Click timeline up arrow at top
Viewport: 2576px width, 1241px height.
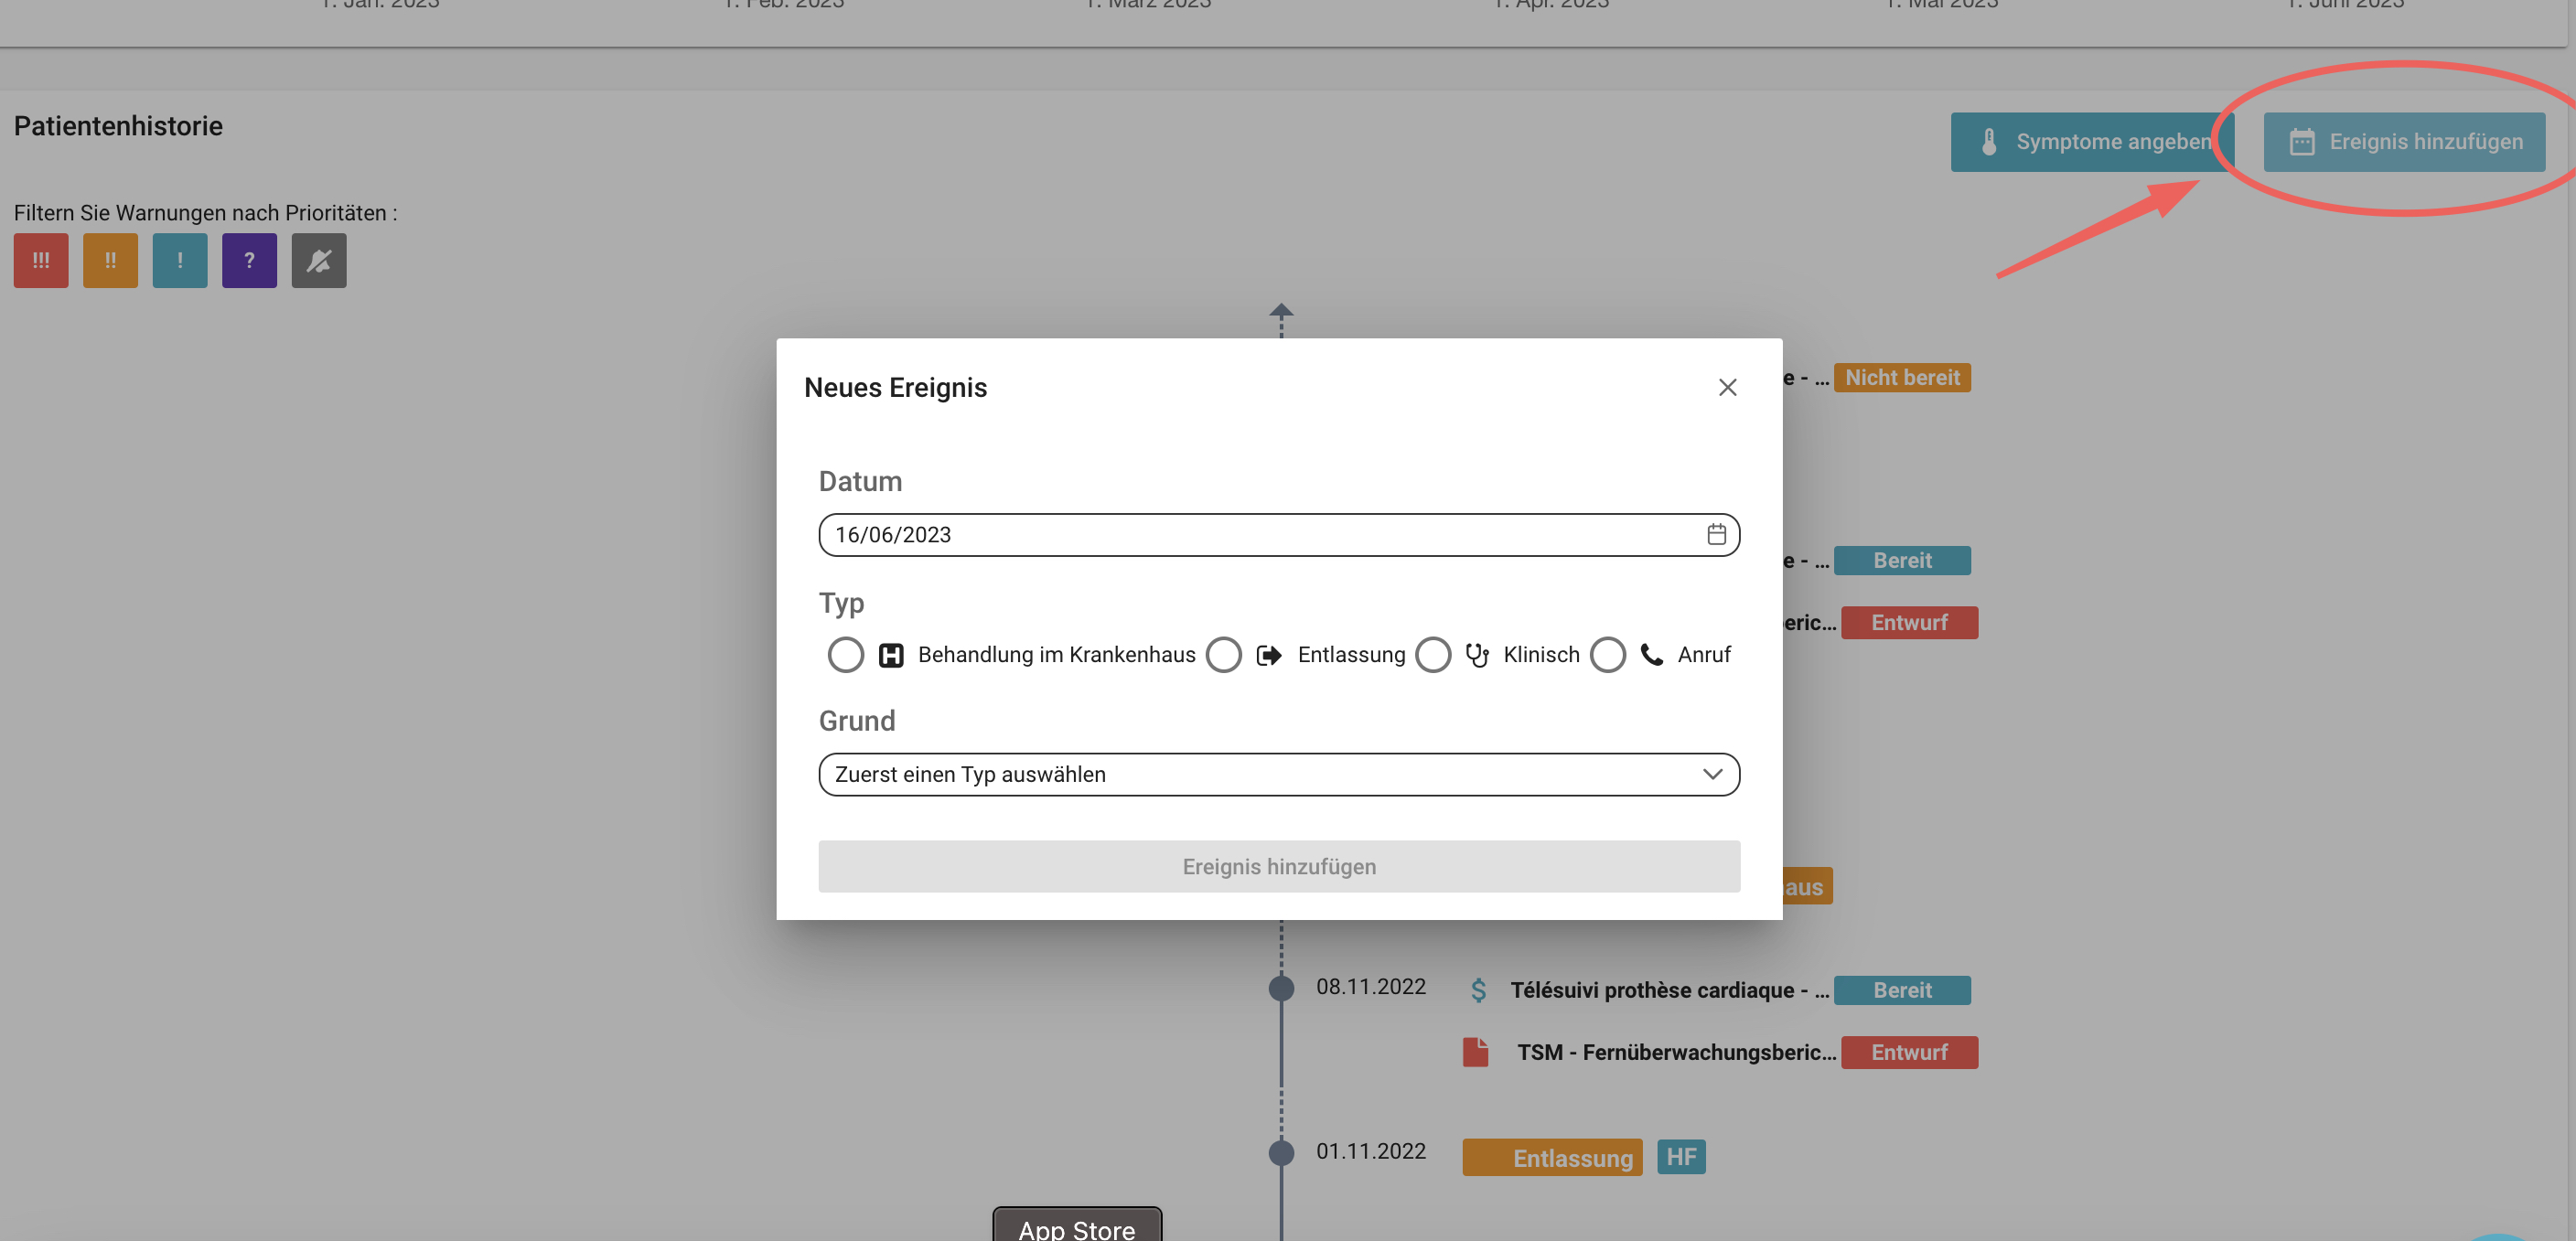point(1281,311)
